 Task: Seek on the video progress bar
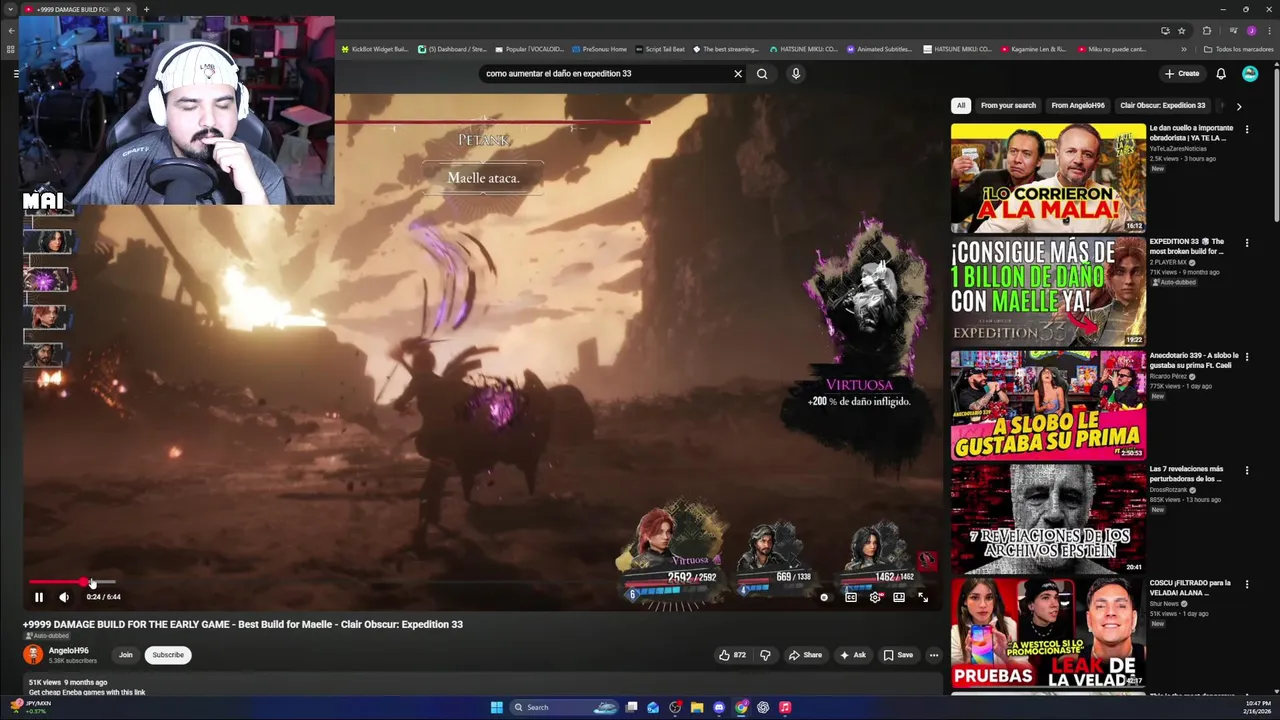[x=72, y=581]
